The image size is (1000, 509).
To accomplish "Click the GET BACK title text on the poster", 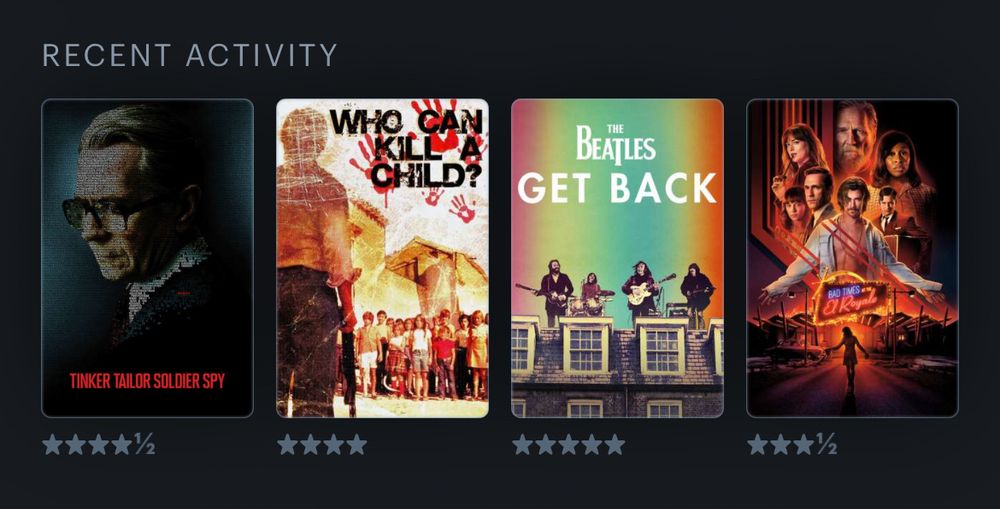I will (617, 188).
